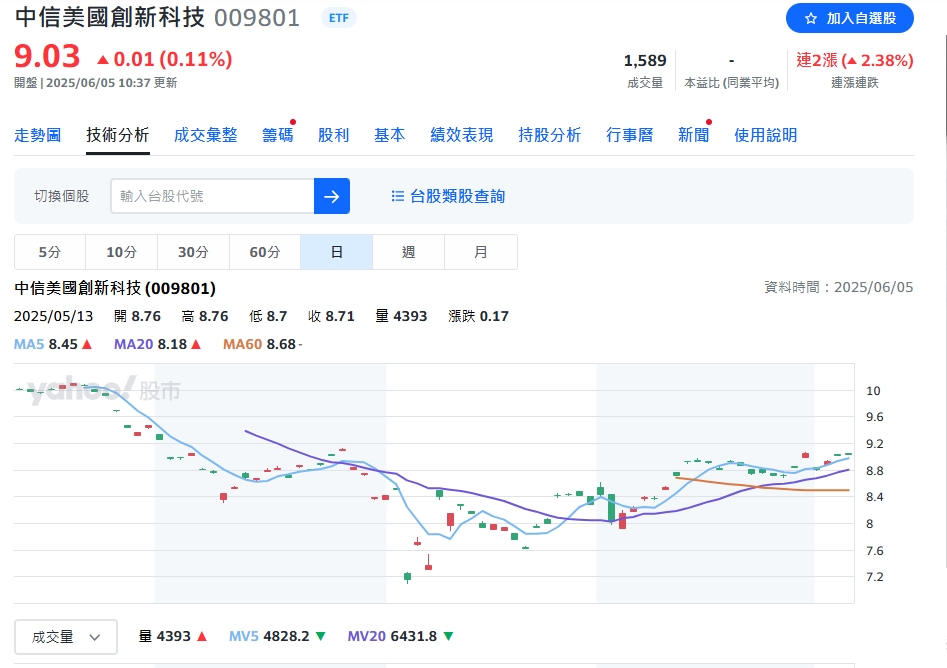Click the tall green candlestick near price 8
Viewport: 947px width, 668px height.
pos(612,509)
